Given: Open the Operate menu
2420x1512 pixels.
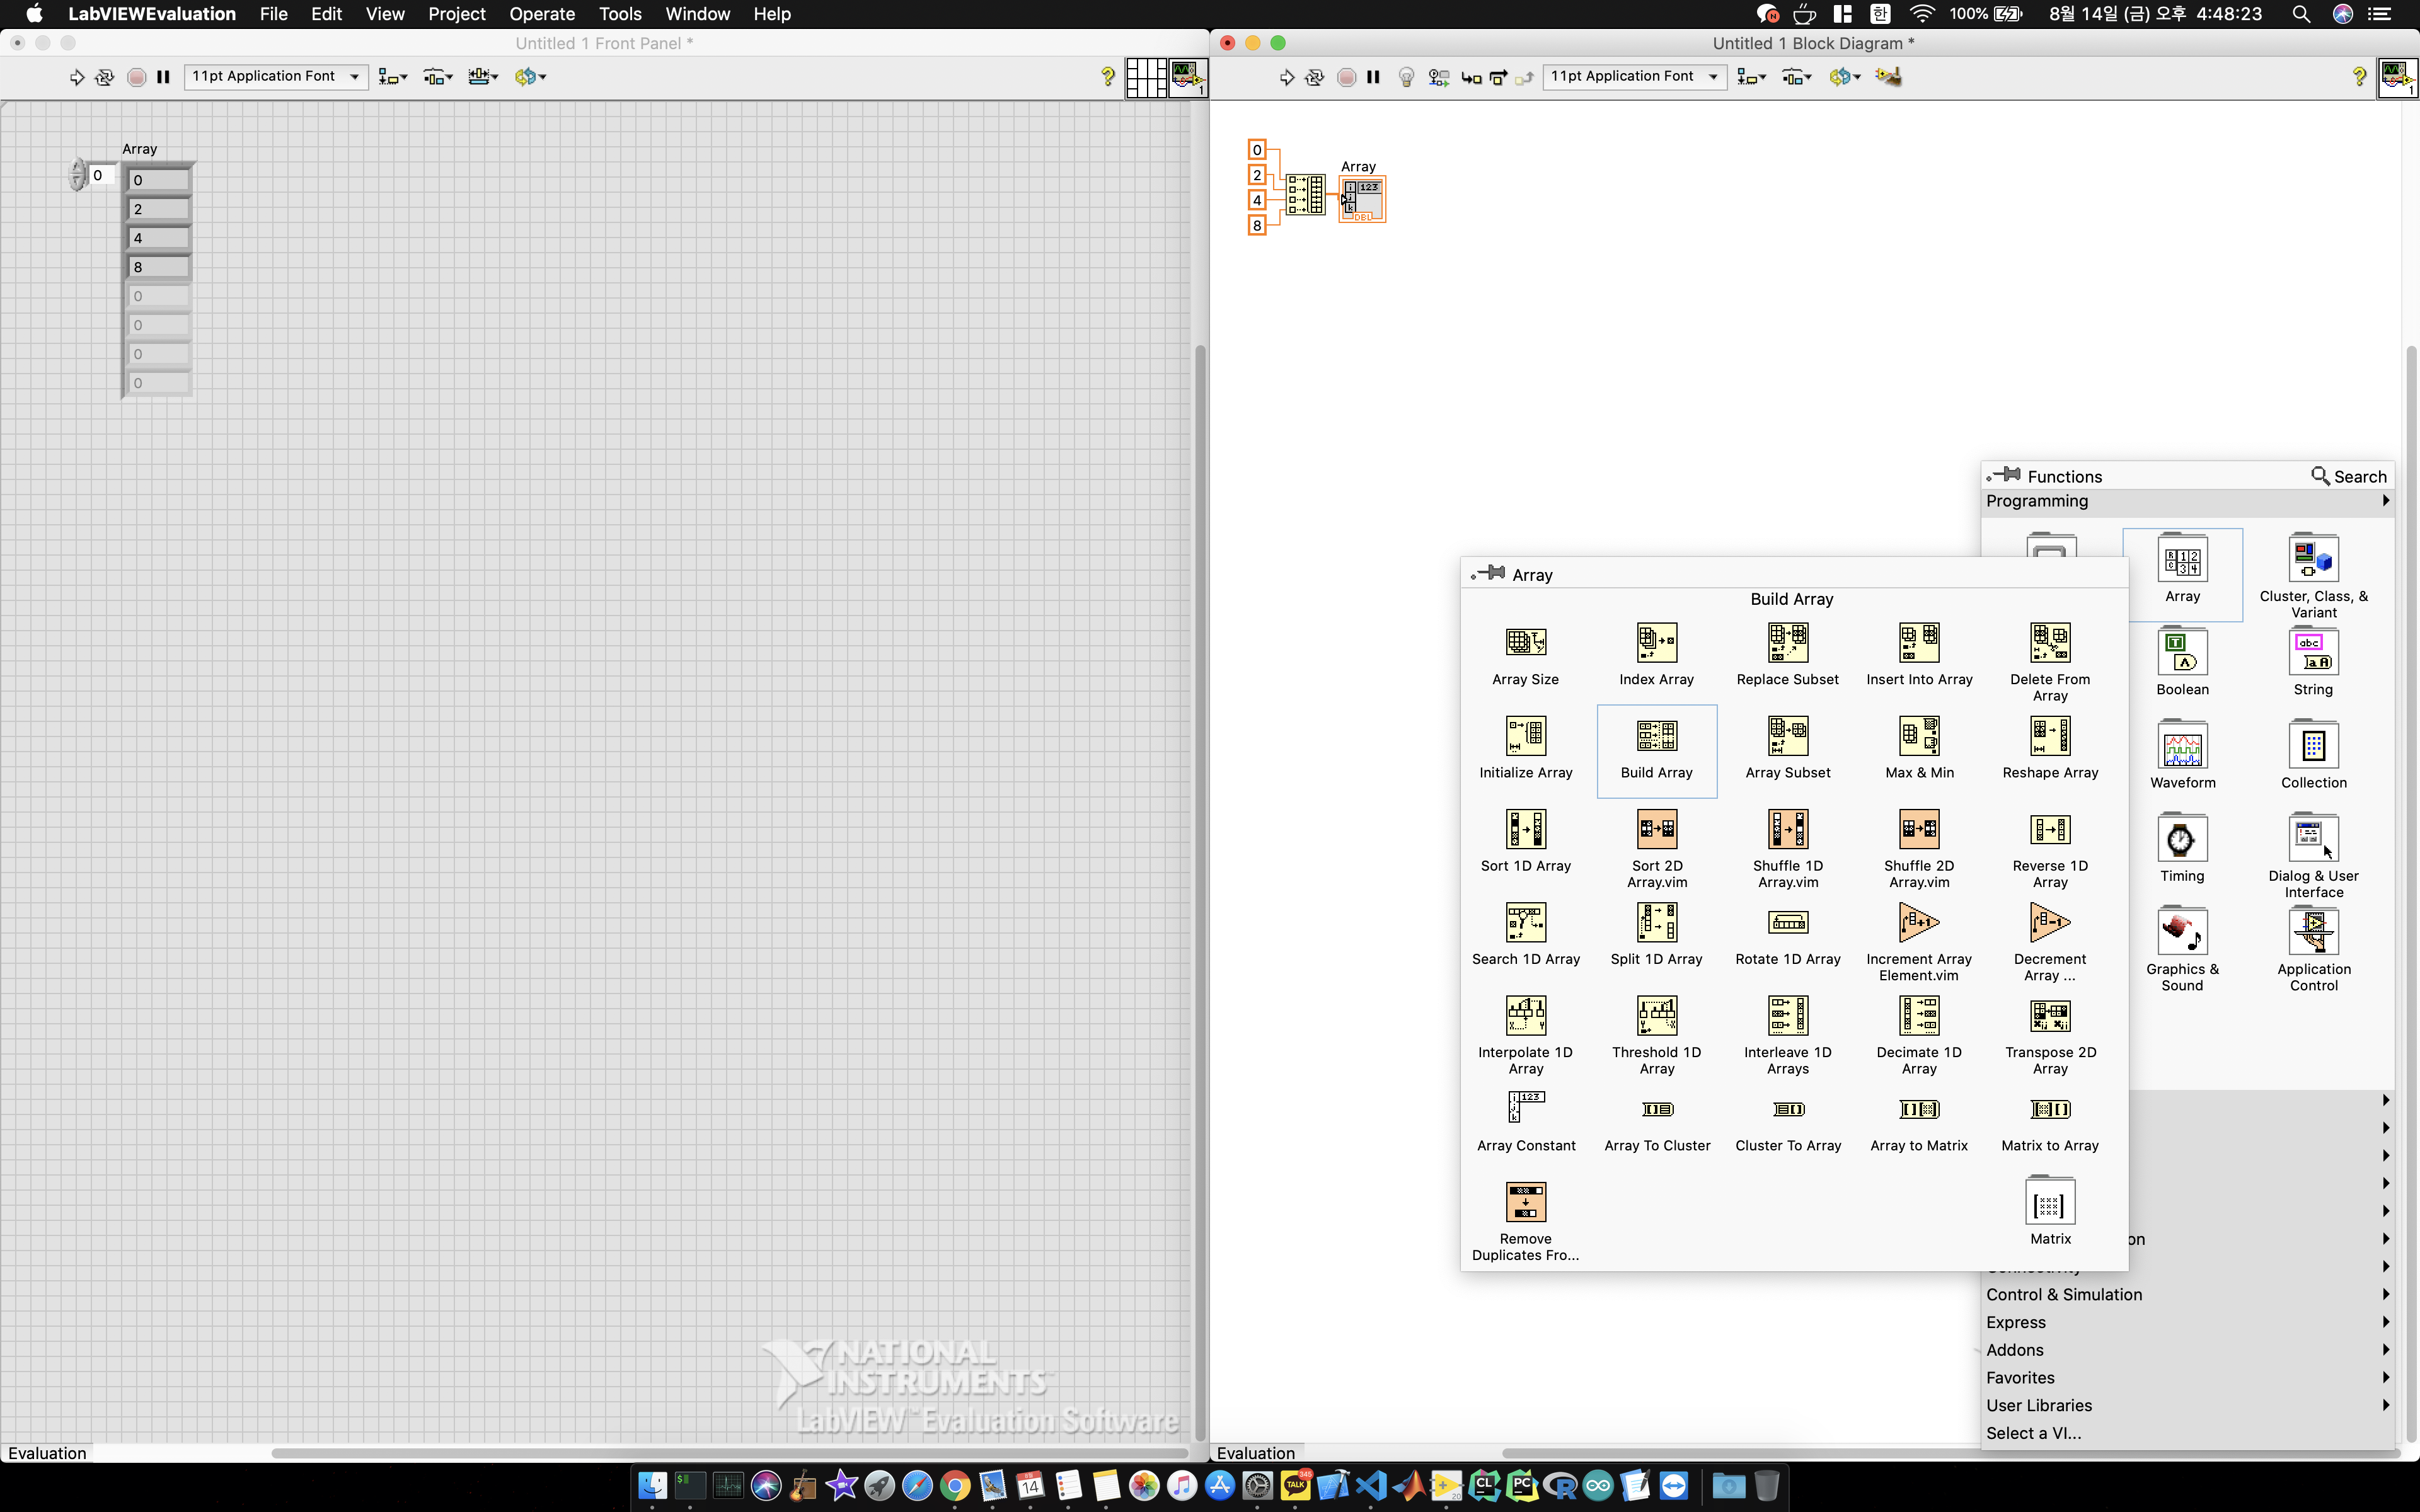Looking at the screenshot, I should coord(542,14).
